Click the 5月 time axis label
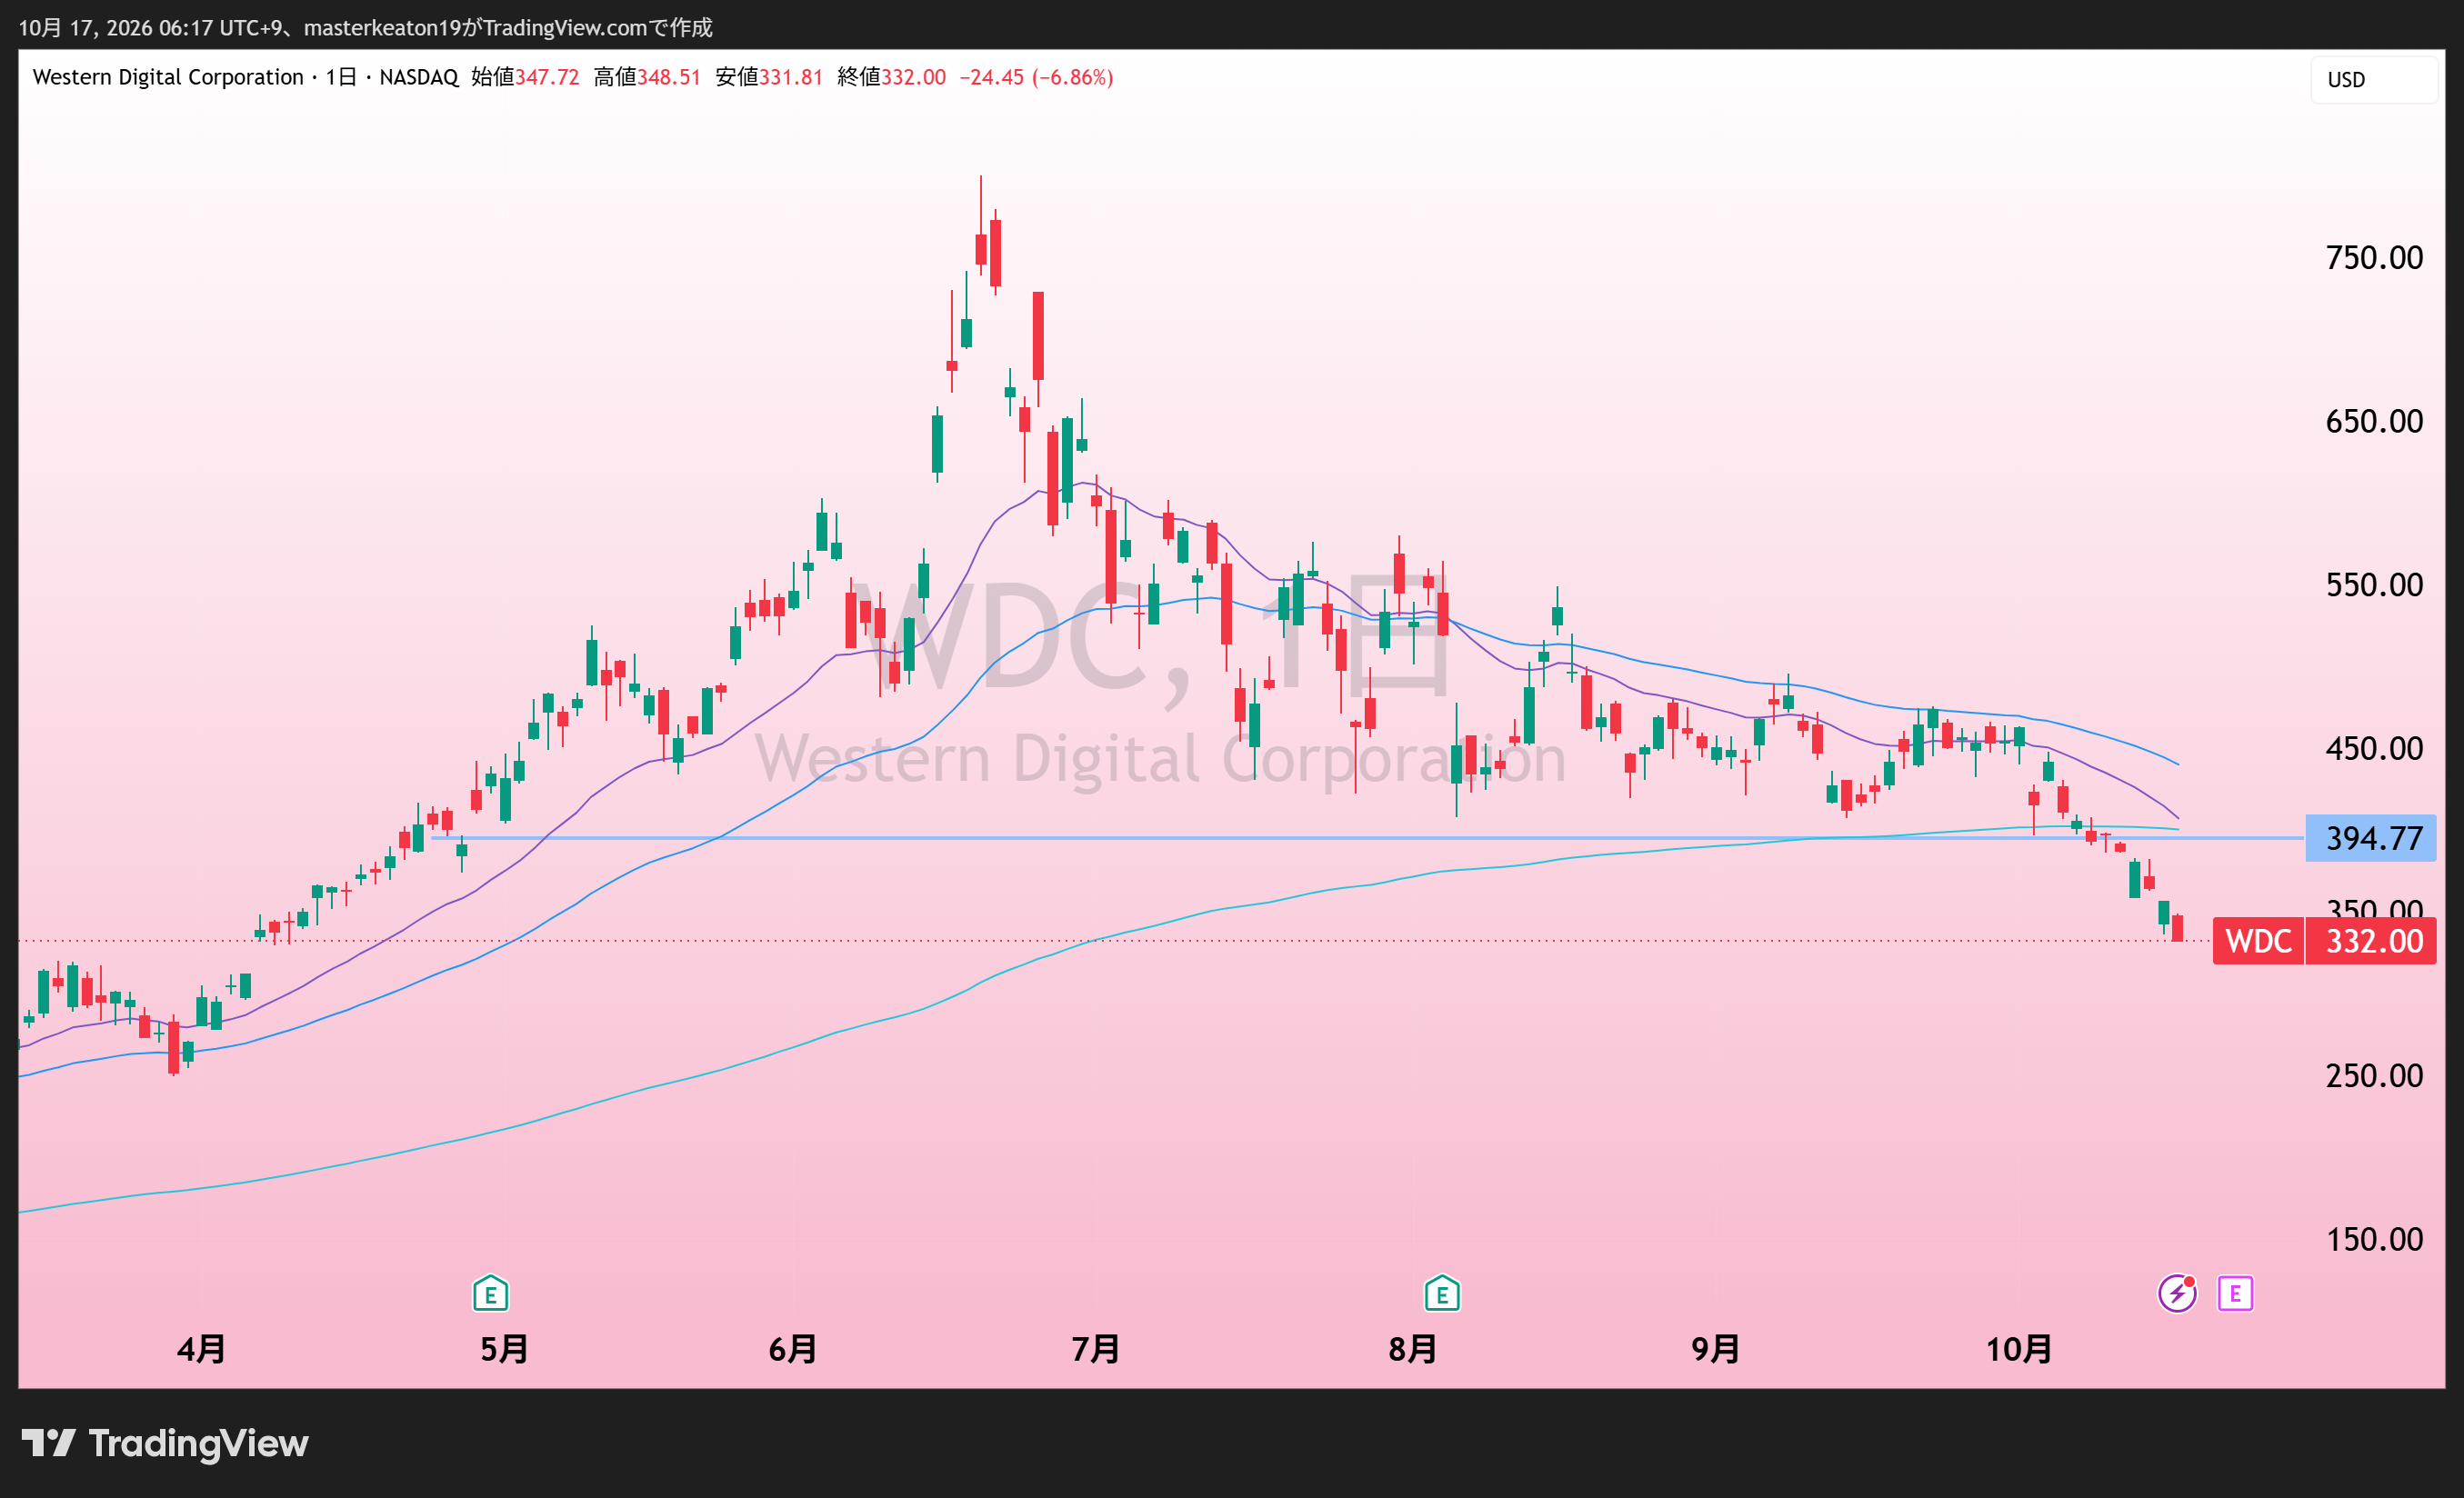The image size is (2464, 1498). point(504,1350)
